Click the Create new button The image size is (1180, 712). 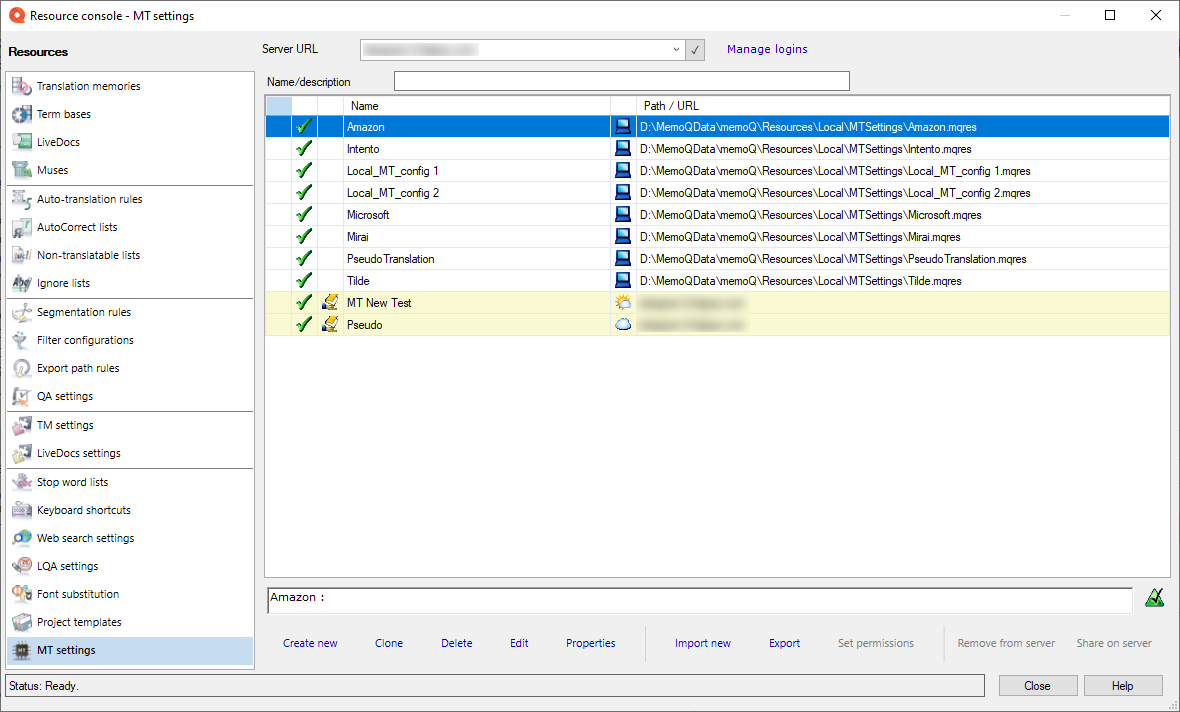pyautogui.click(x=310, y=643)
